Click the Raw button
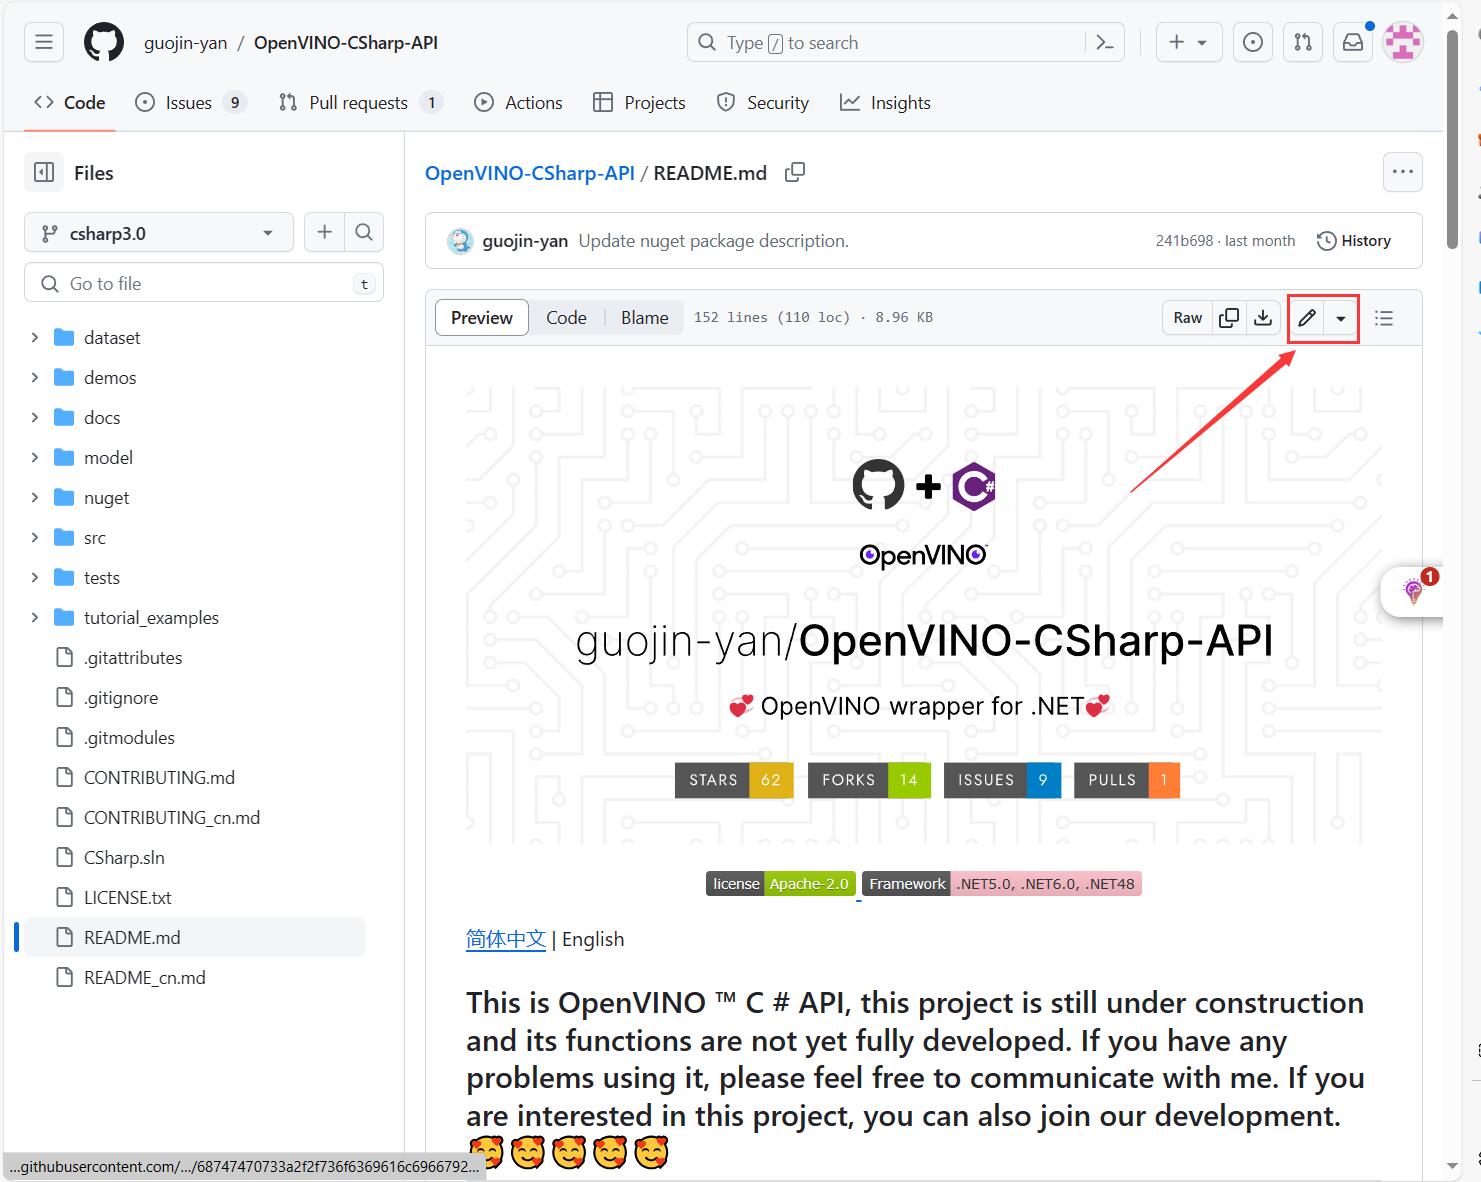This screenshot has height=1182, width=1481. (1188, 317)
